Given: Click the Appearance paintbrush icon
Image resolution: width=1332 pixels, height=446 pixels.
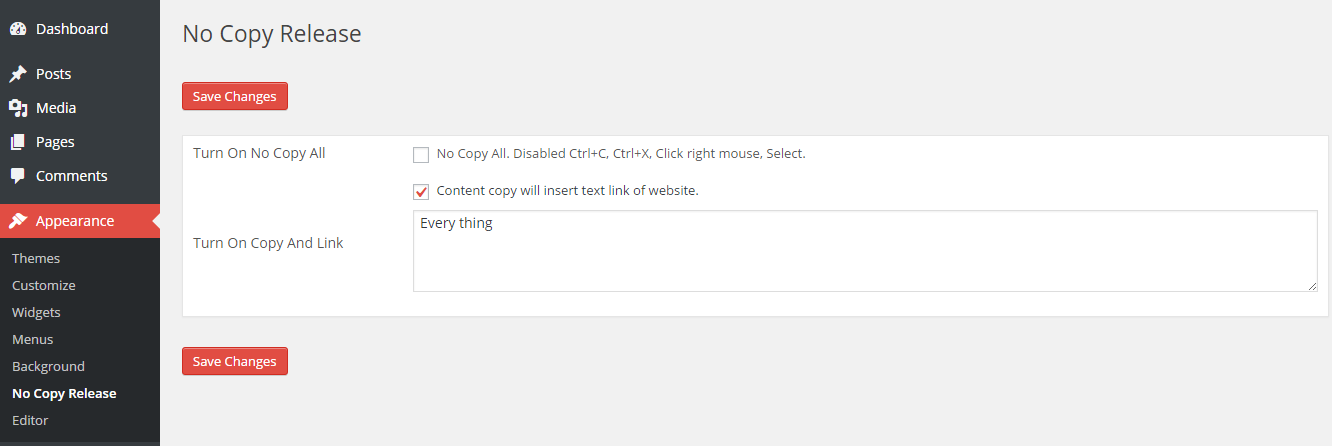Looking at the screenshot, I should coord(18,221).
